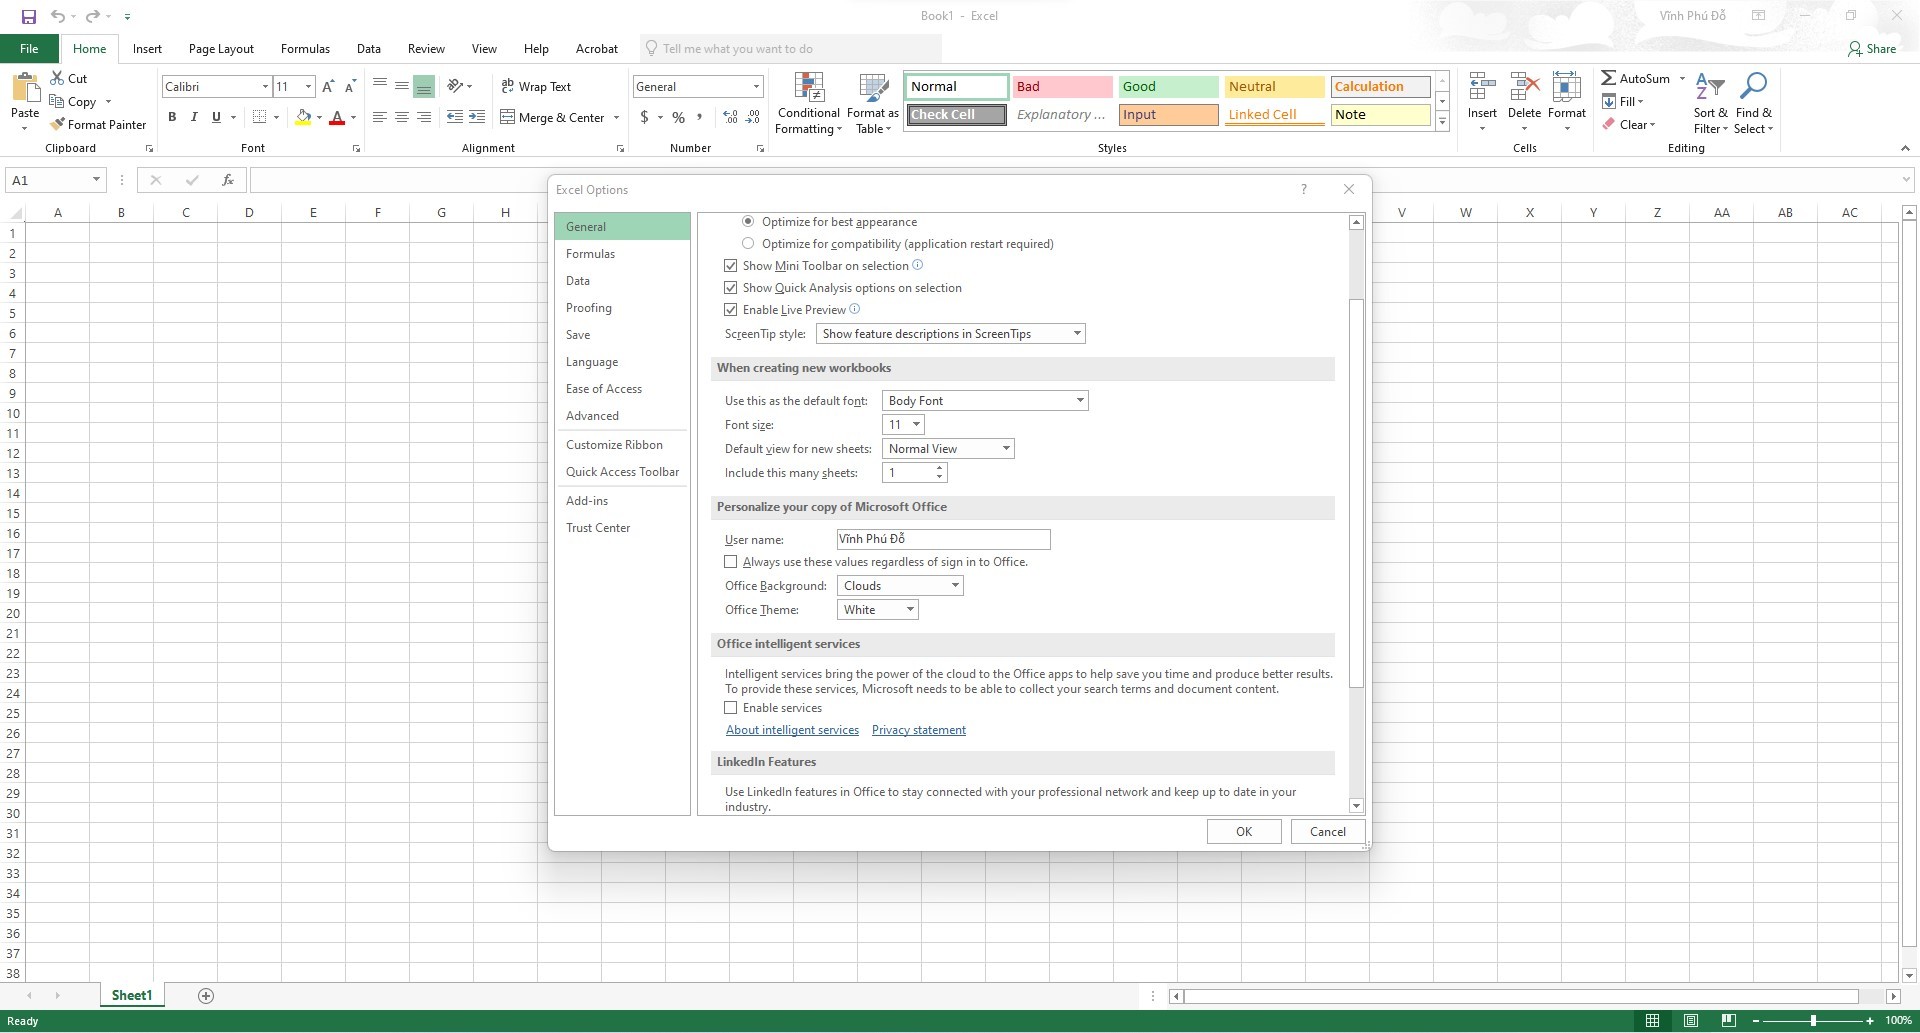
Task: Open Office Background Clouds dropdown
Action: 900,586
